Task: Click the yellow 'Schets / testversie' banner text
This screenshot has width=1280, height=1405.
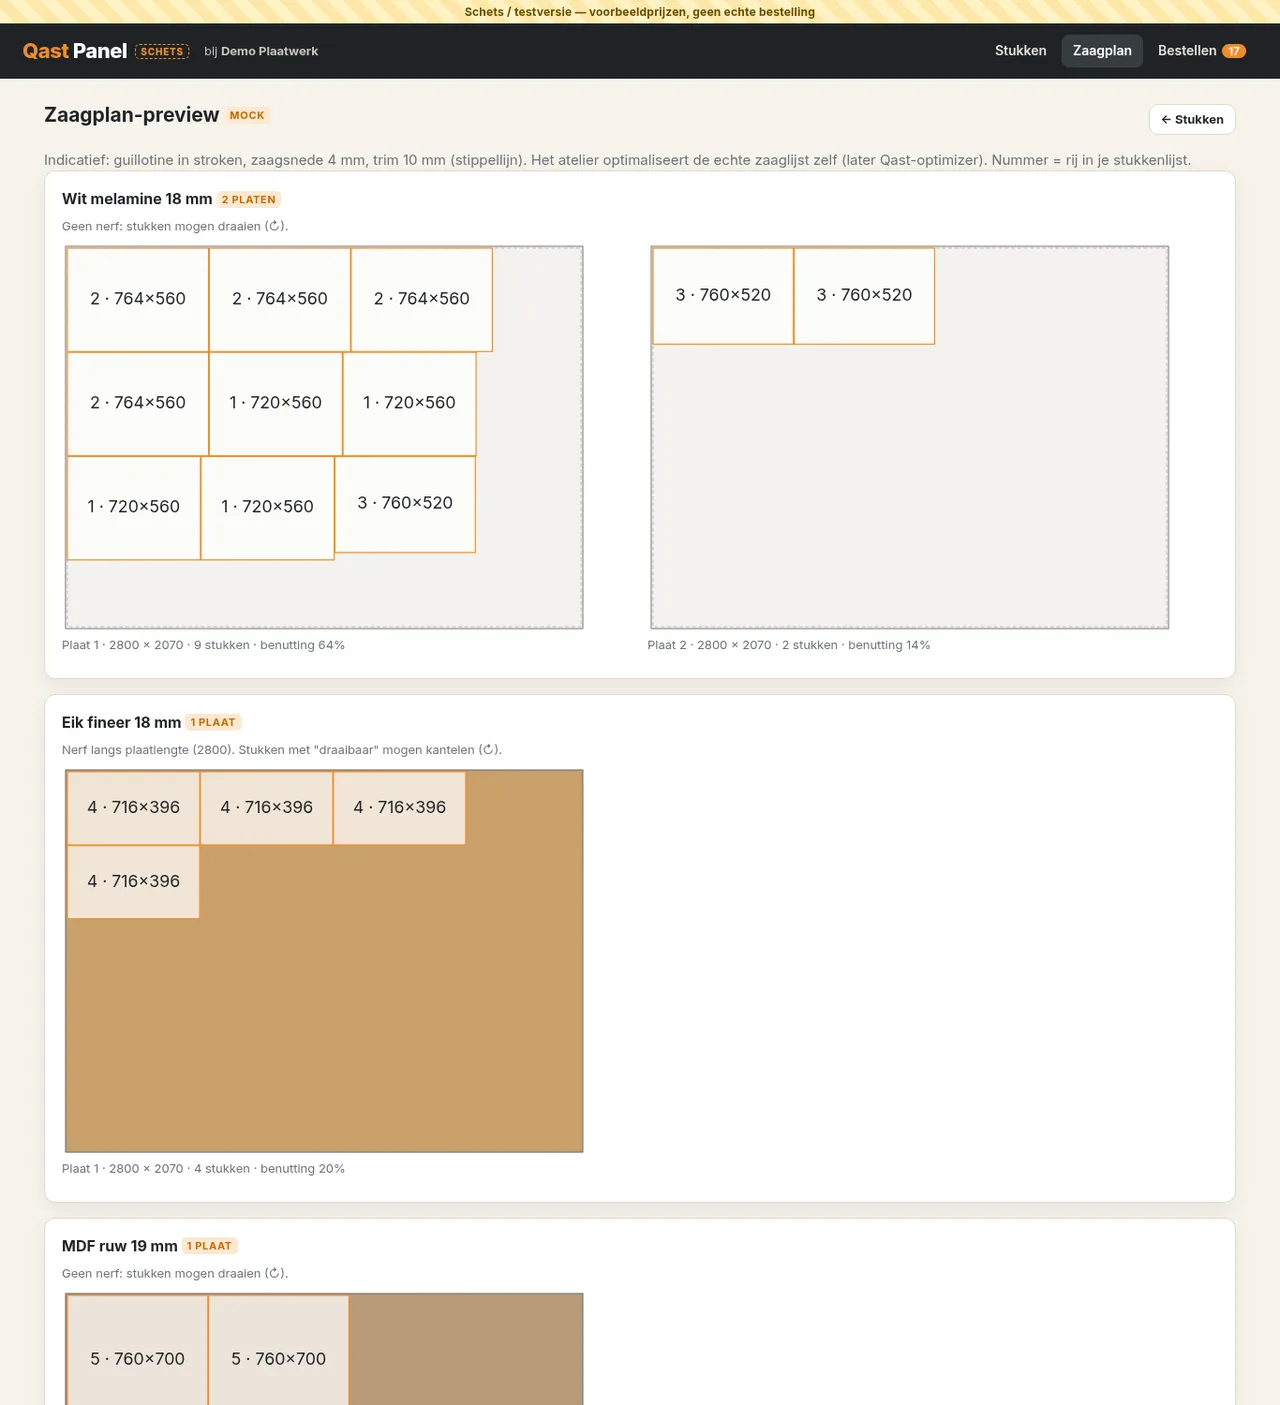Action: point(640,12)
